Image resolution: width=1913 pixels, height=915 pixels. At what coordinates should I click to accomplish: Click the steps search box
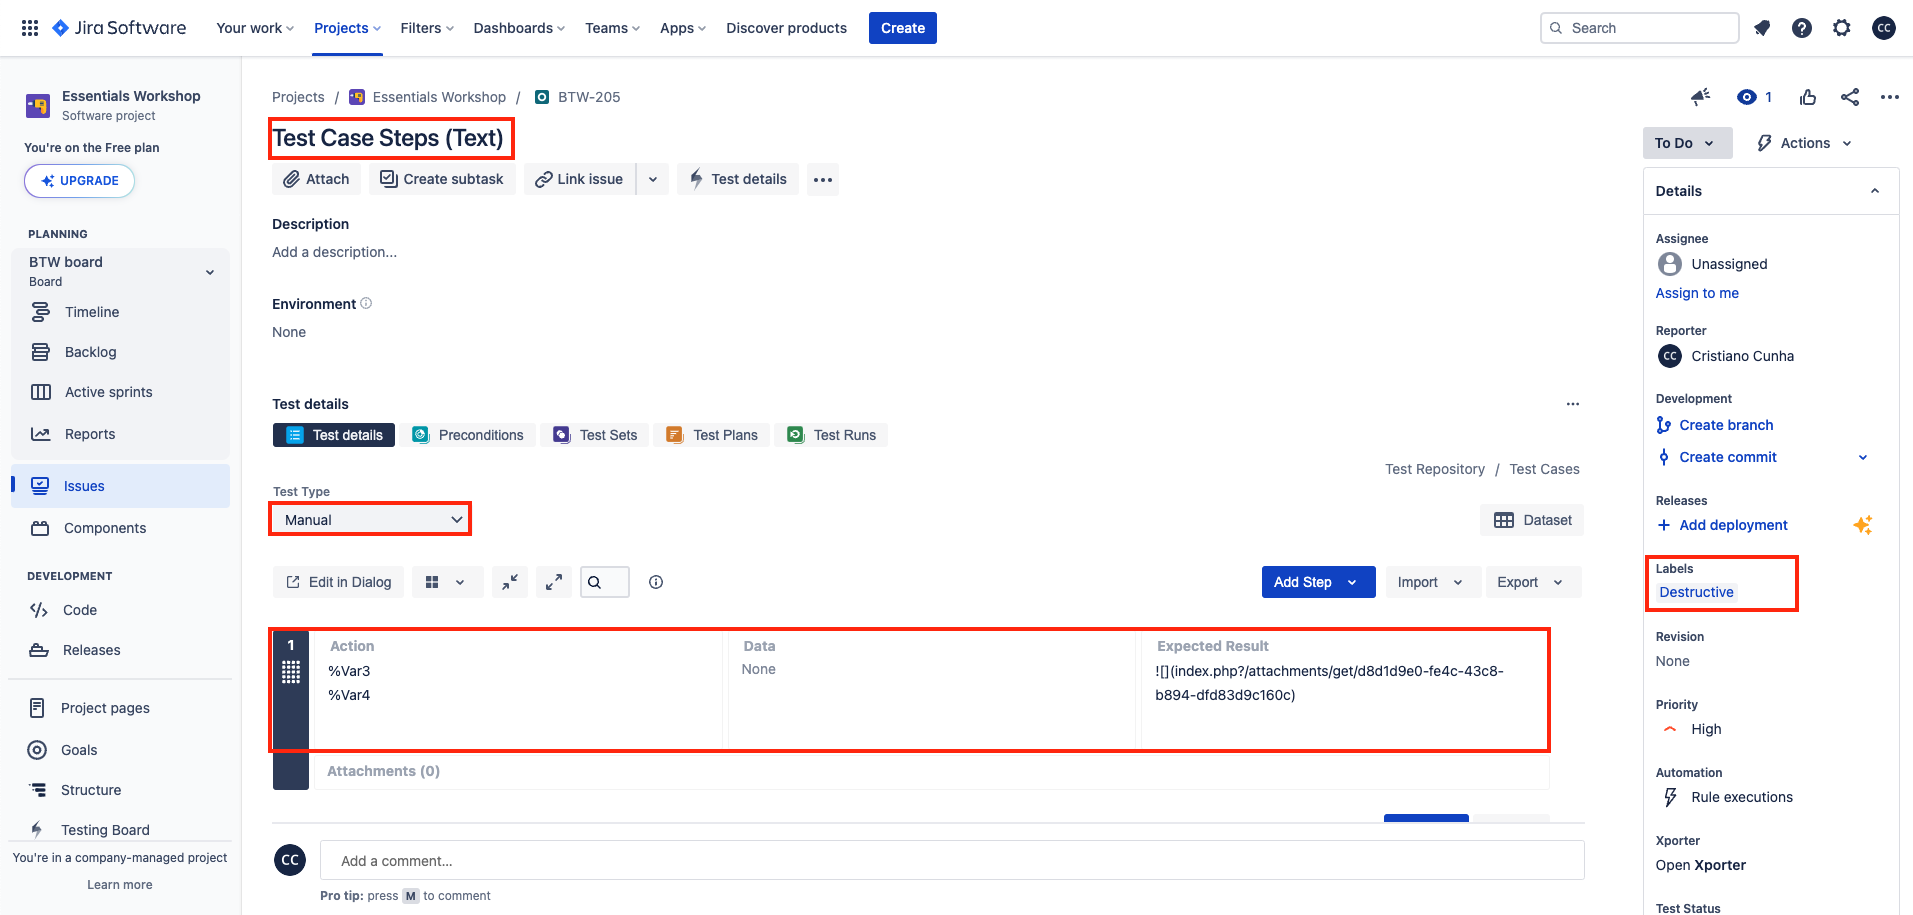[x=605, y=582]
